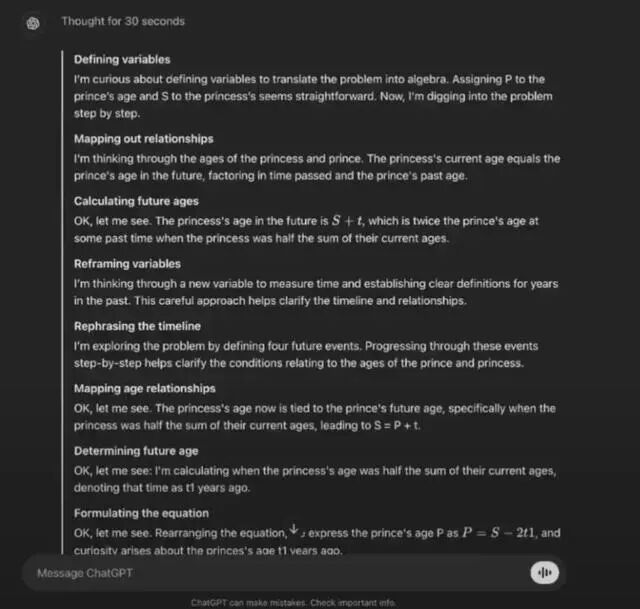This screenshot has width=640, height=609.
Task: Click the vertical bar beside the thought block
Action: coord(62,302)
